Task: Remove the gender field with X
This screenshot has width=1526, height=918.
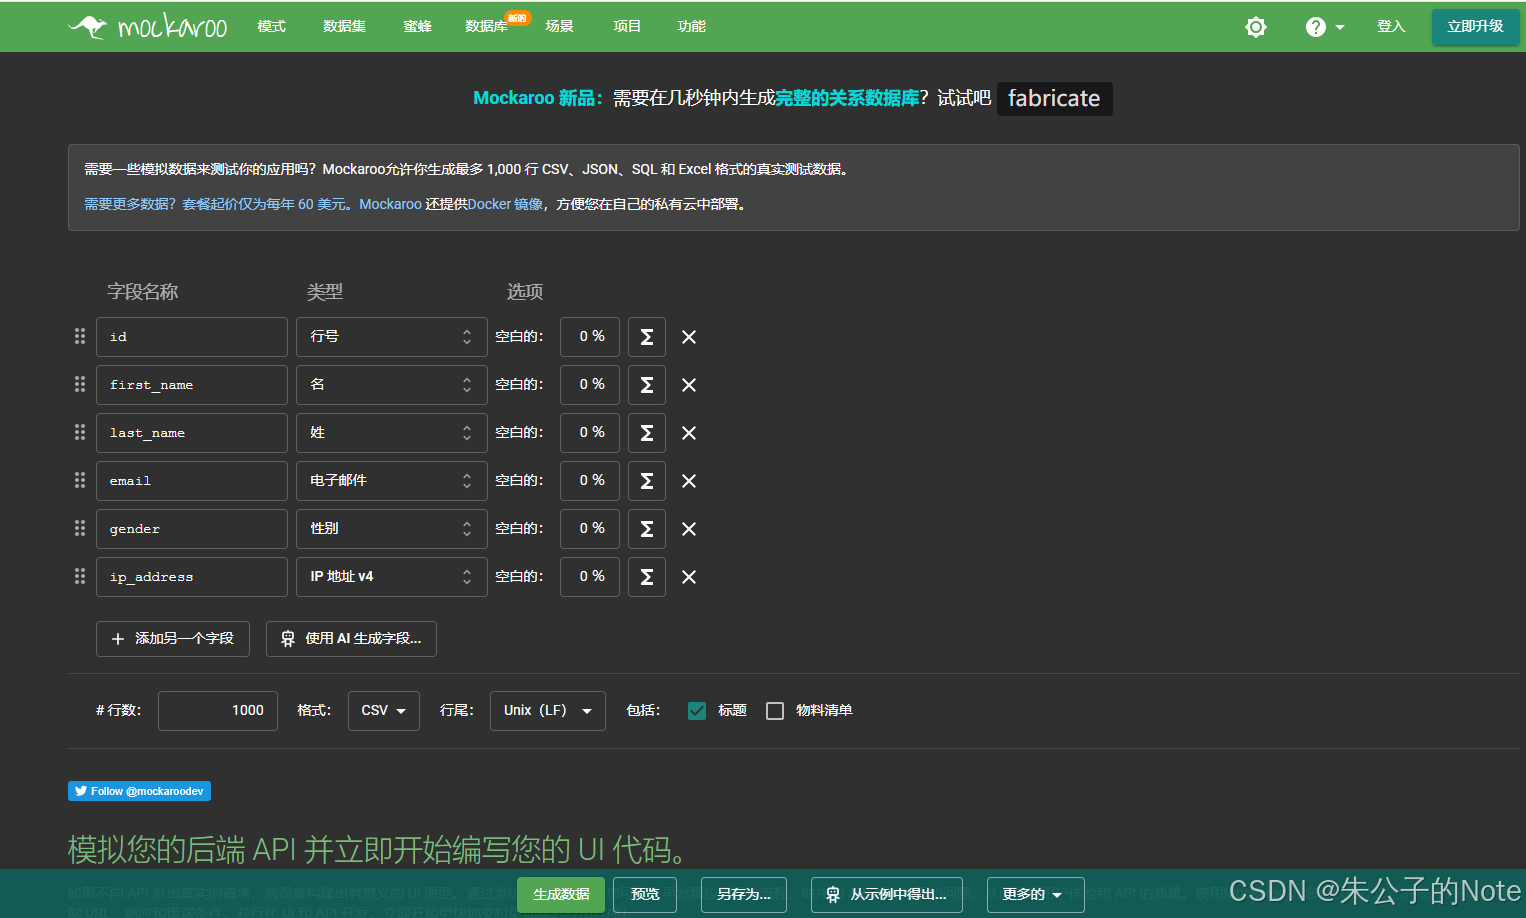Action: (689, 529)
